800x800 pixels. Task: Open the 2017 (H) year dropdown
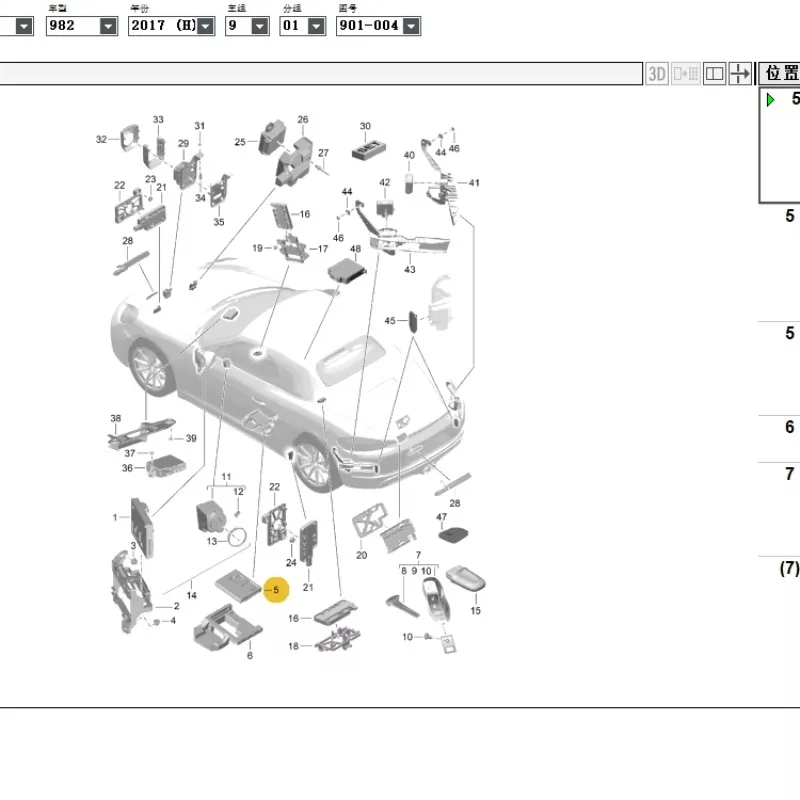205,26
